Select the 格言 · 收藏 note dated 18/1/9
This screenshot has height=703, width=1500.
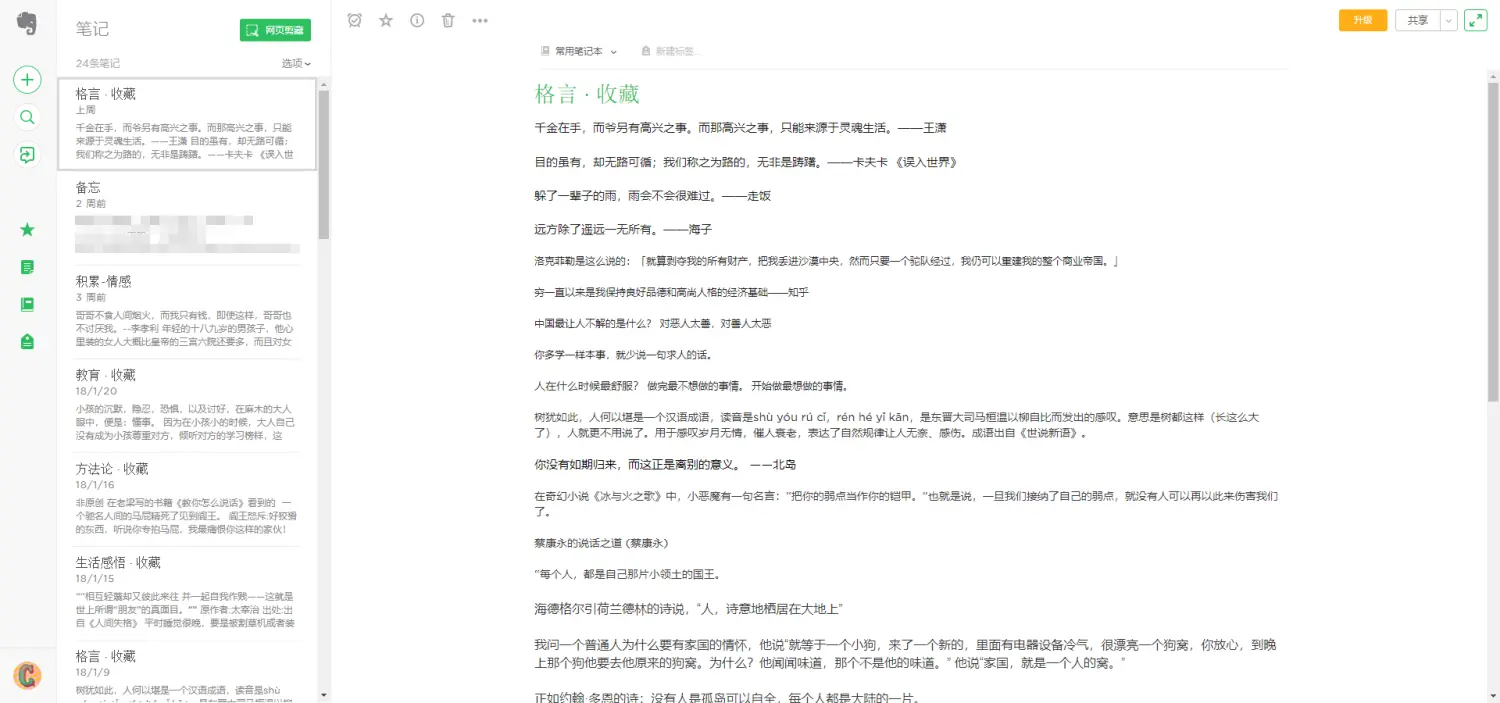pyautogui.click(x=186, y=672)
